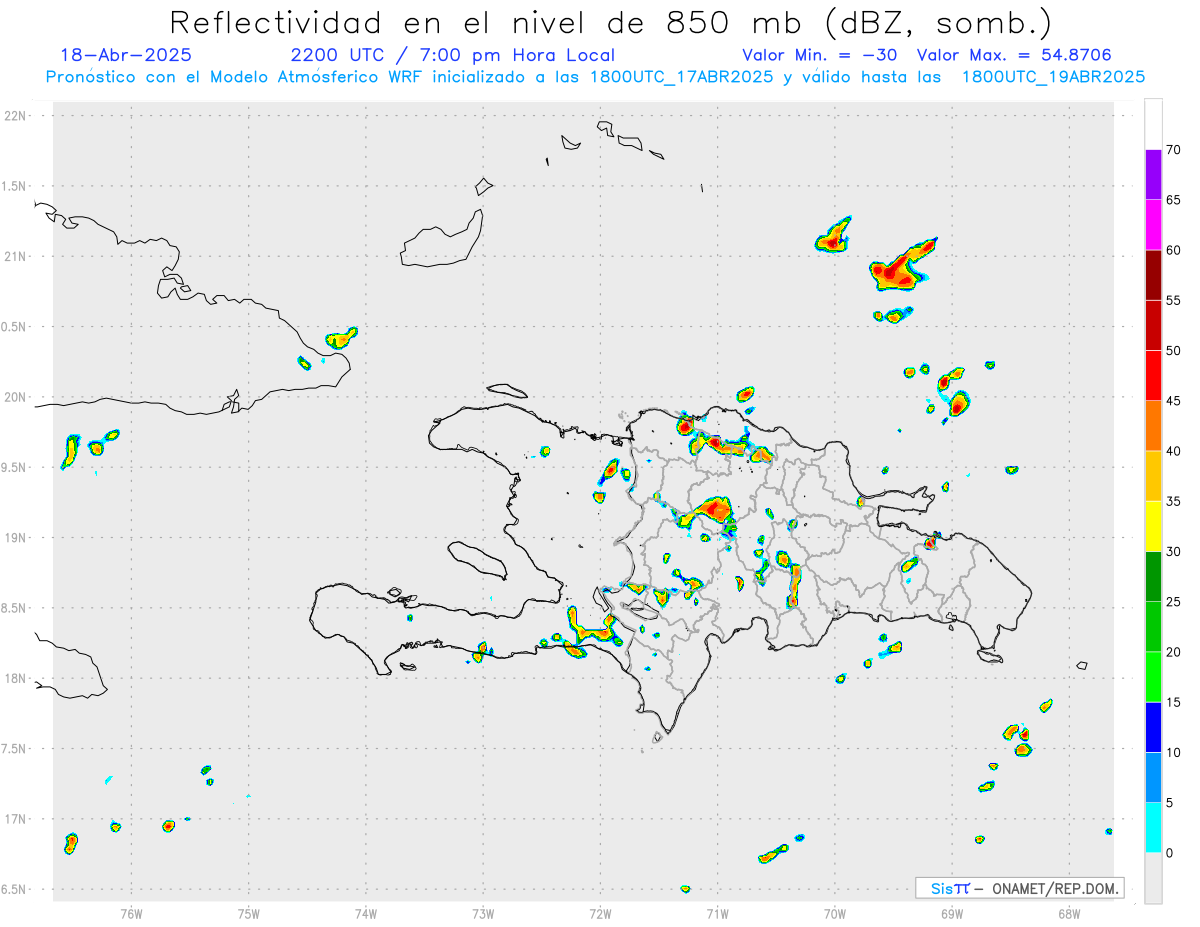Click the '68W' longitude axis label
The height and width of the screenshot is (927, 1200).
[x=1069, y=913]
